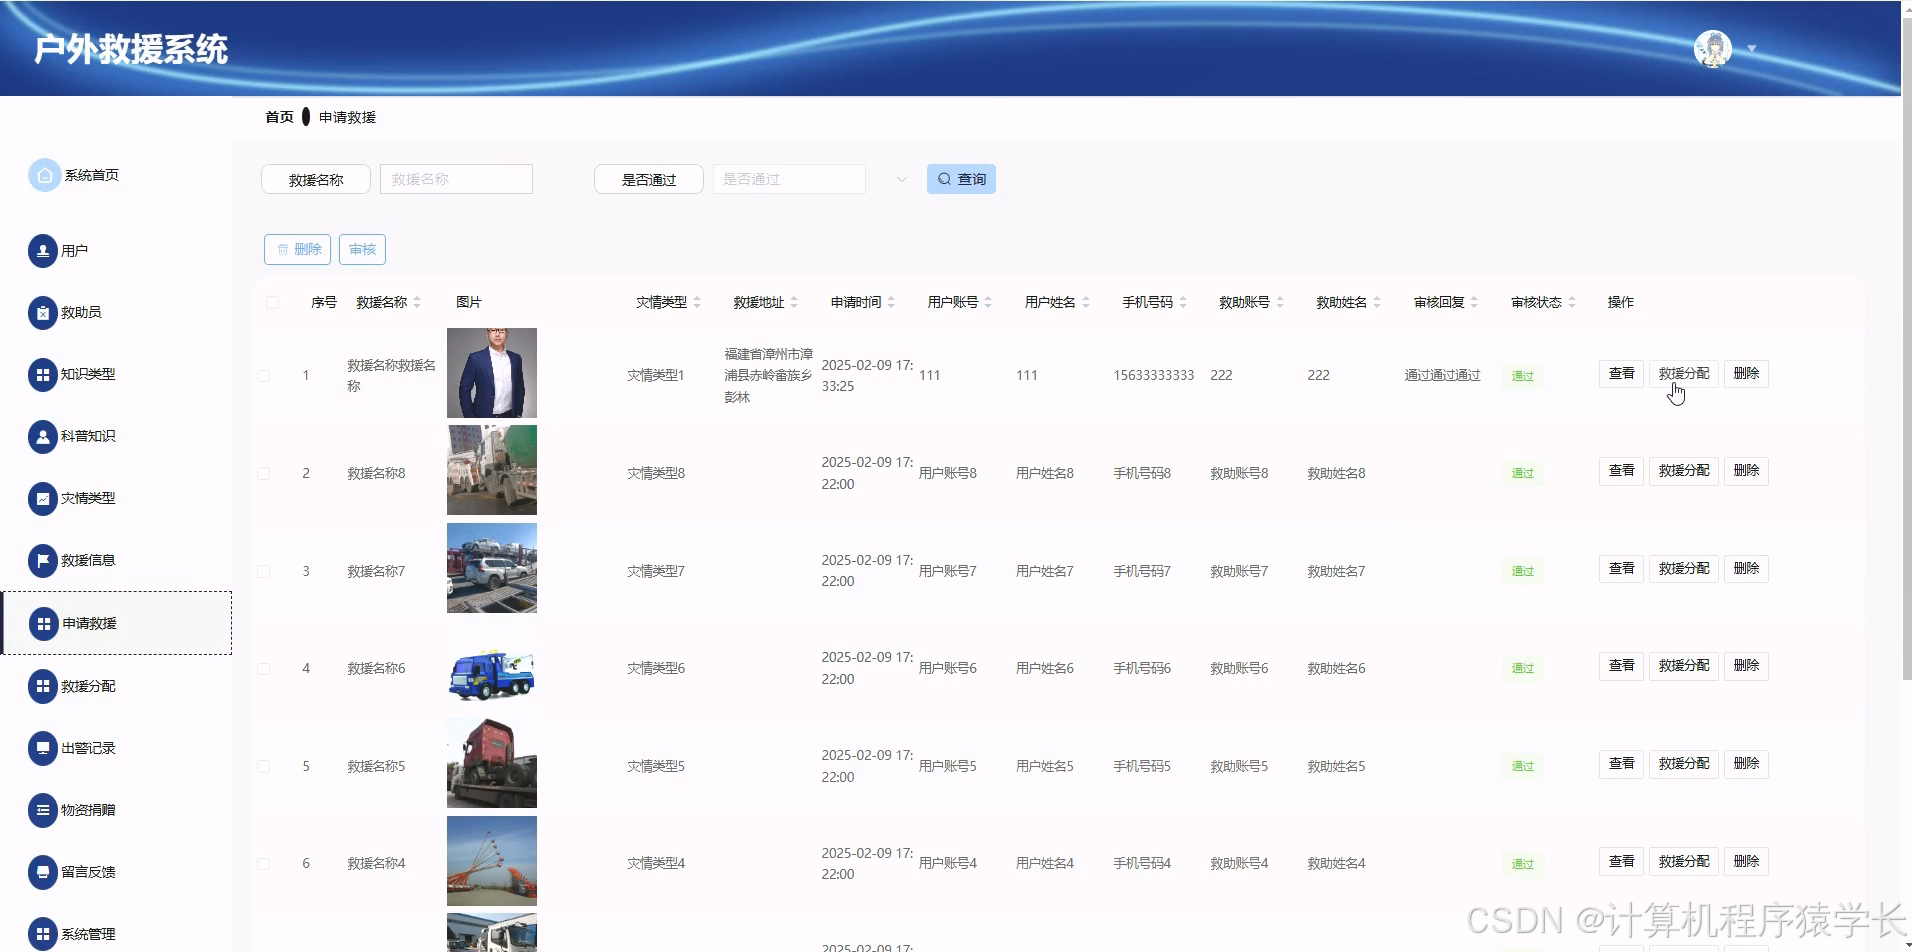The image size is (1912, 952).
Task: Click 删除 button for row 救援名称6
Action: click(x=1746, y=666)
